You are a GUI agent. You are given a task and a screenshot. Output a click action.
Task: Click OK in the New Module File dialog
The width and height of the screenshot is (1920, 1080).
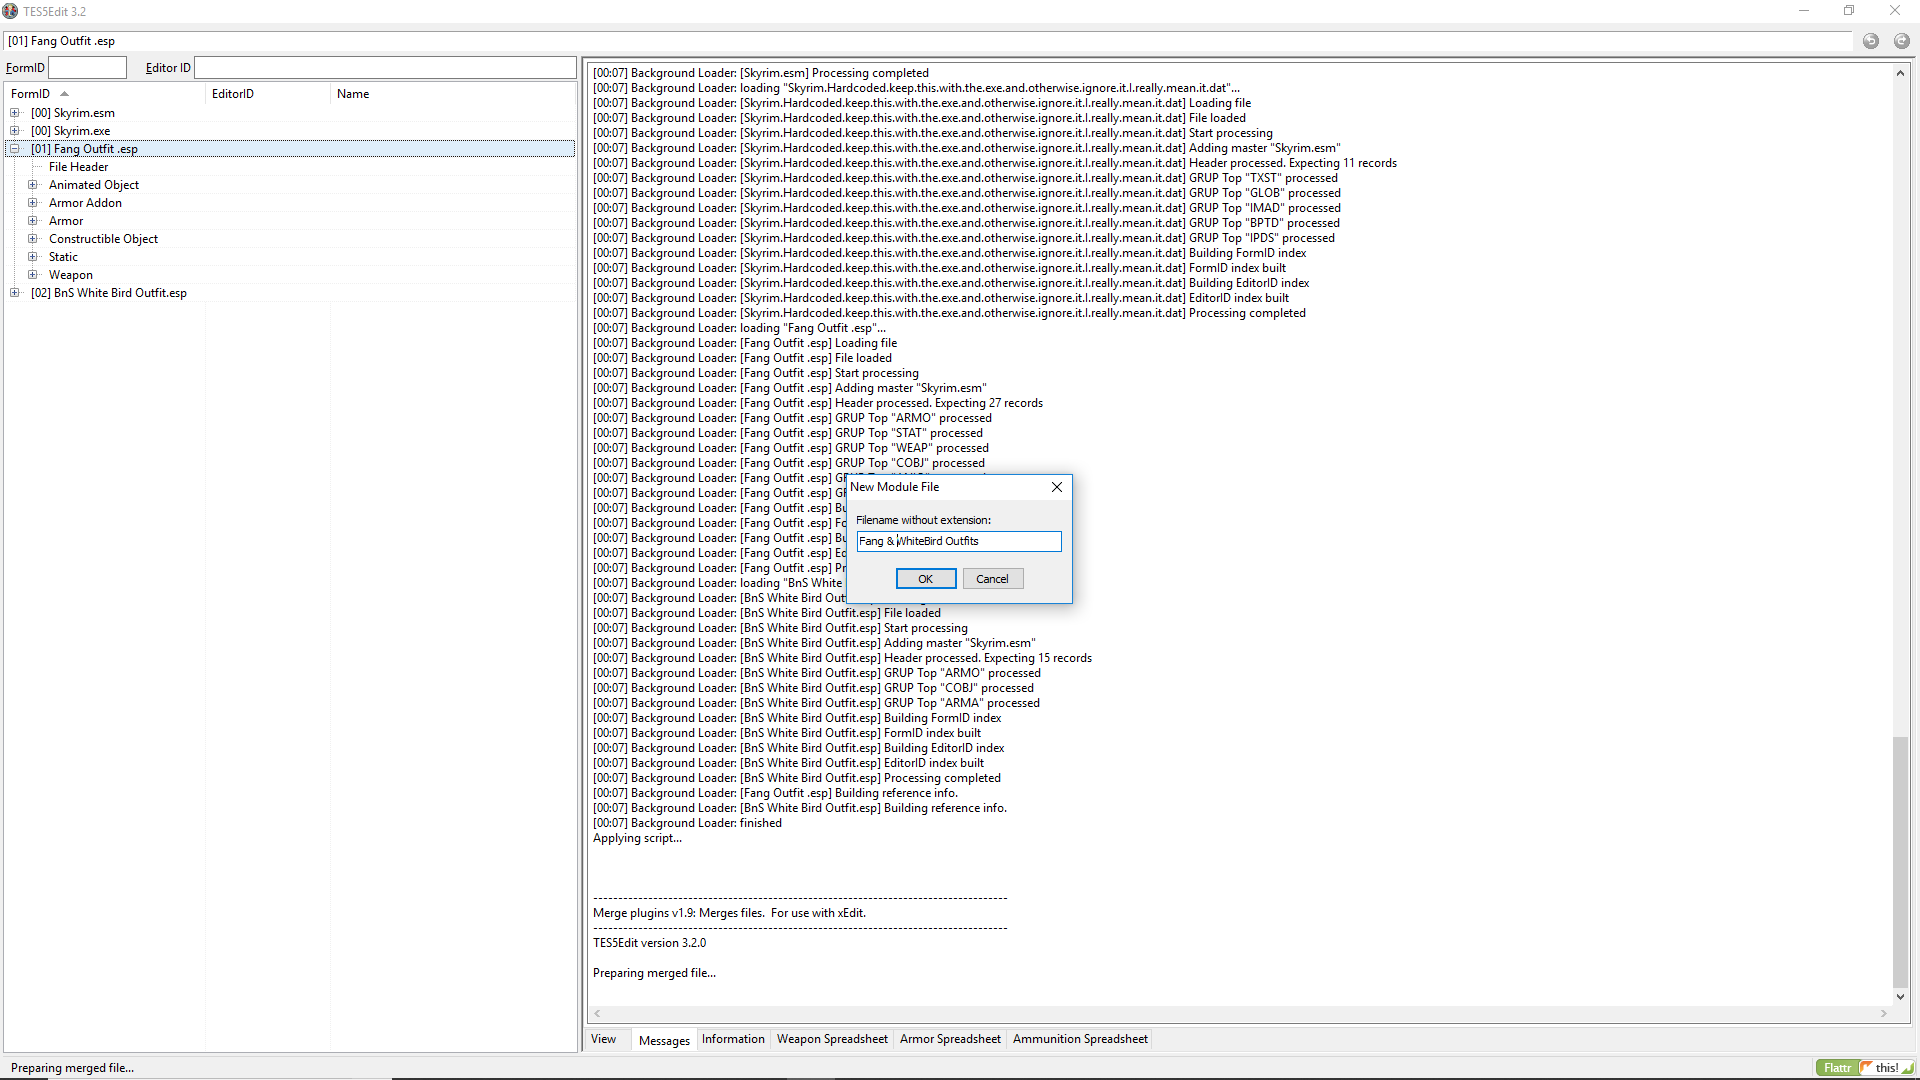pyautogui.click(x=926, y=579)
